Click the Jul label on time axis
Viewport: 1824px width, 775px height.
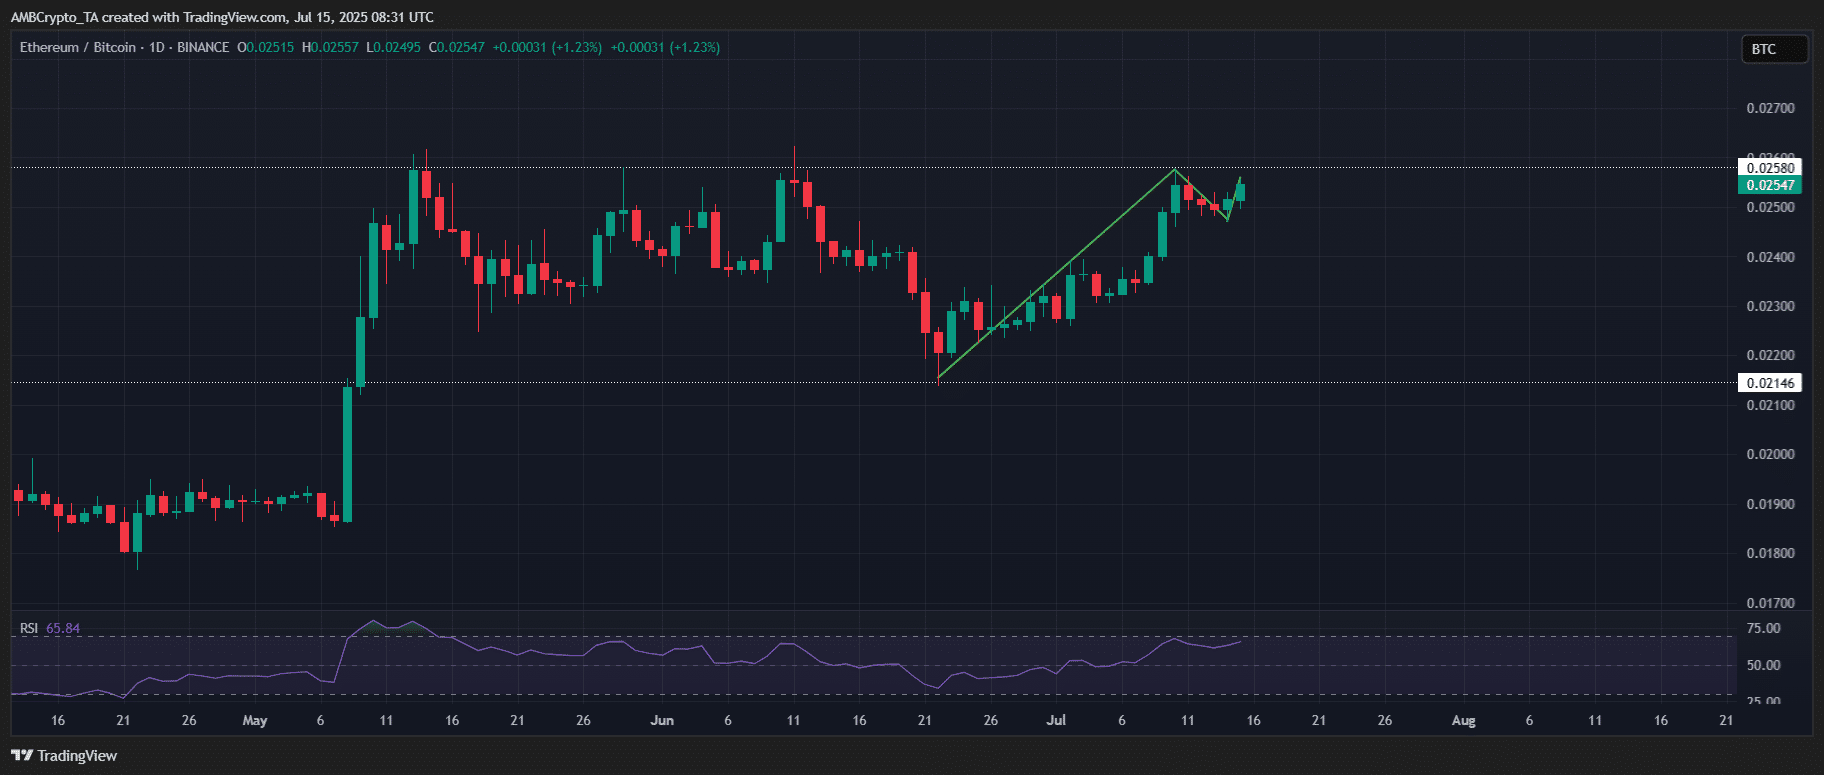[x=1056, y=720]
